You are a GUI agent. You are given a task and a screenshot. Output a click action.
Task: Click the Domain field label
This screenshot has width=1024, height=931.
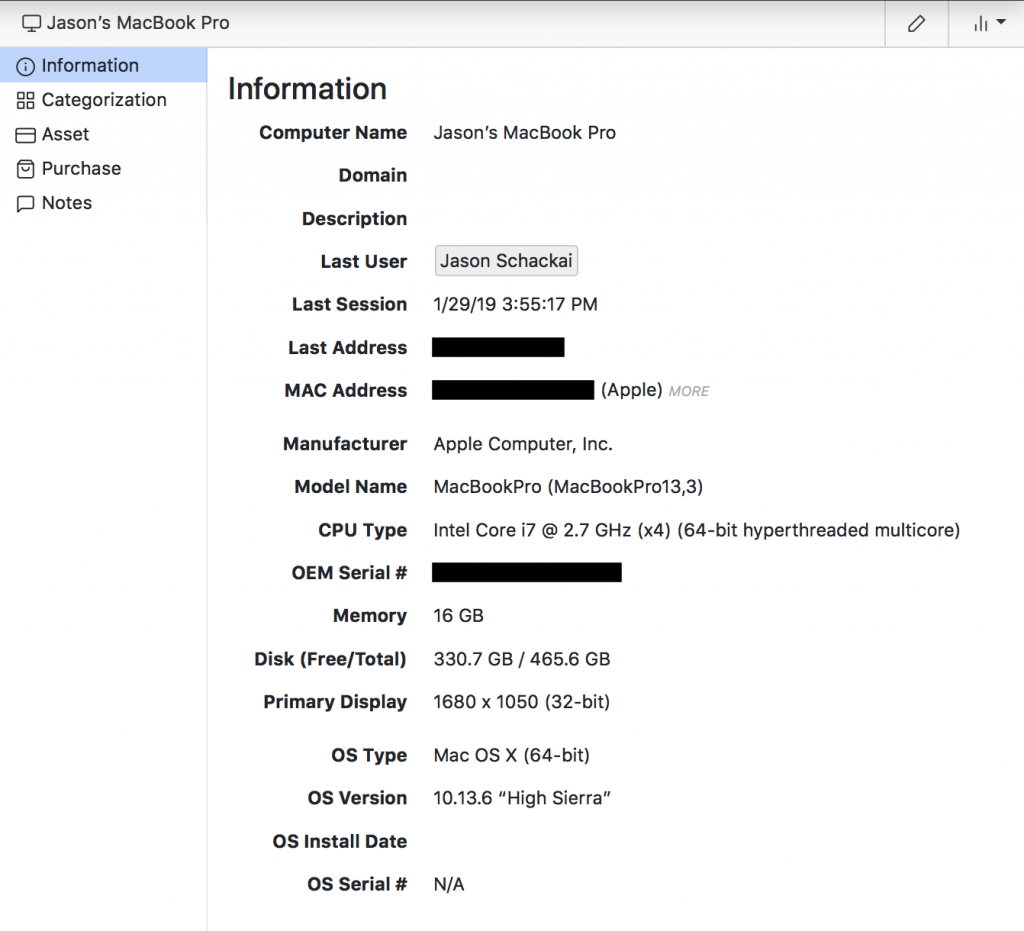[x=373, y=176]
